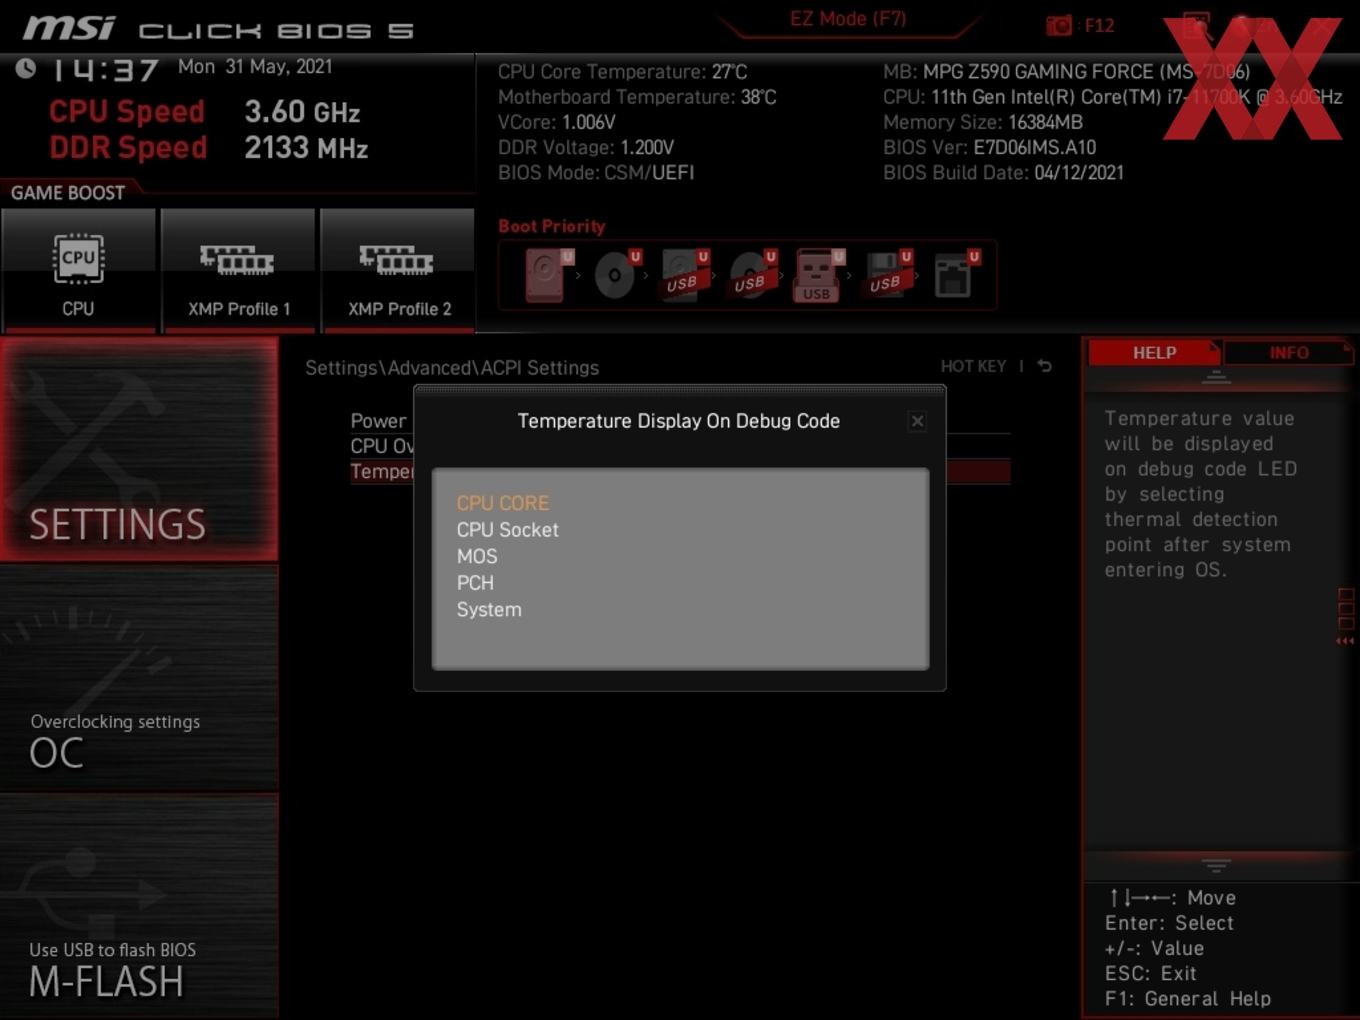The height and width of the screenshot is (1020, 1360).
Task: Click the CPU Core Temperature: 27°C line
Action: [x=622, y=72]
